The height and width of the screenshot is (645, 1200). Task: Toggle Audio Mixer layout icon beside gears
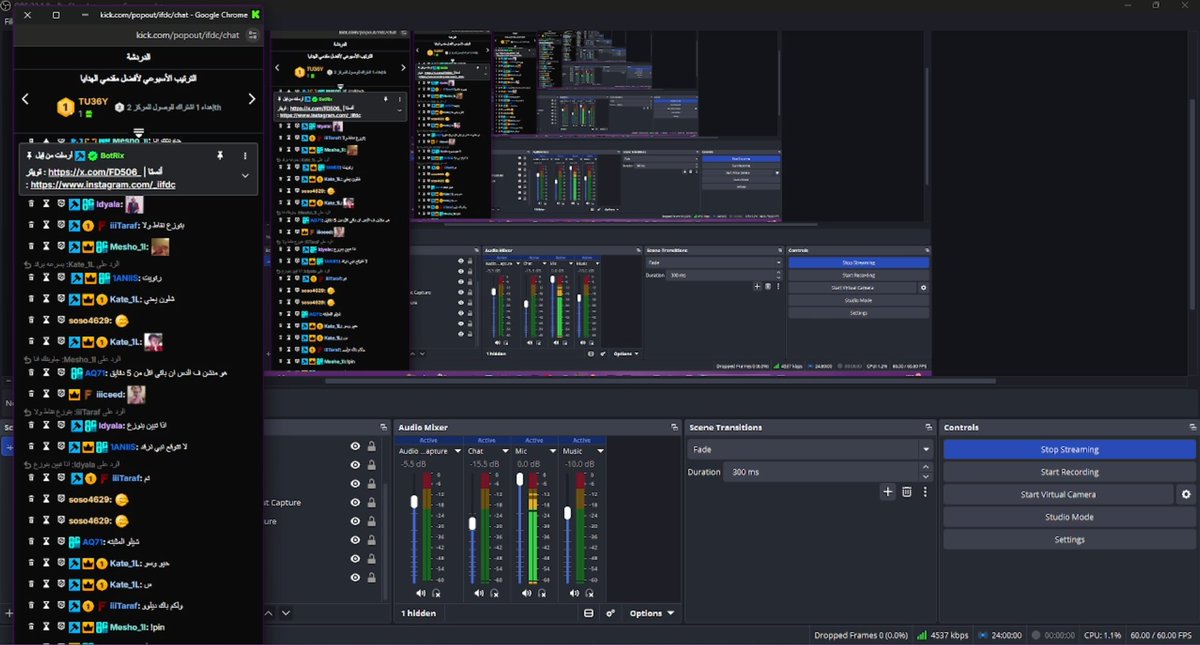coord(589,613)
